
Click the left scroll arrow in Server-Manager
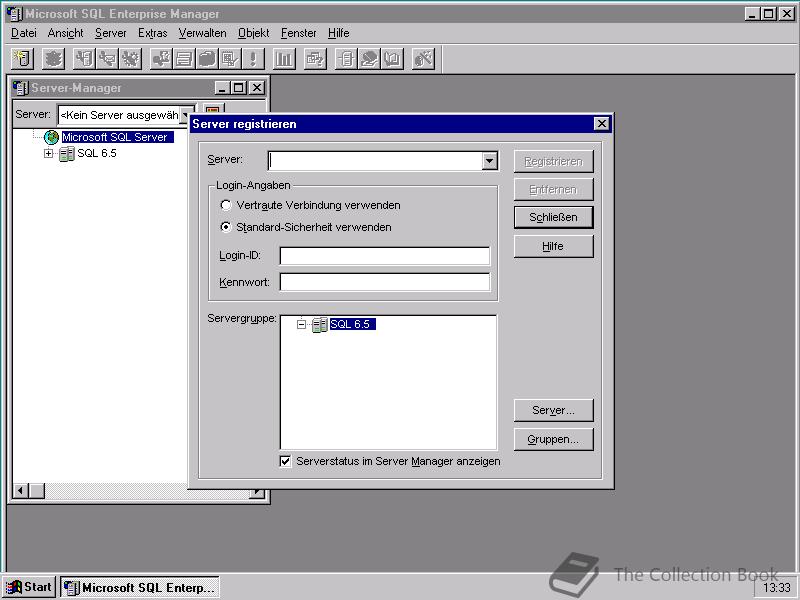pyautogui.click(x=20, y=491)
